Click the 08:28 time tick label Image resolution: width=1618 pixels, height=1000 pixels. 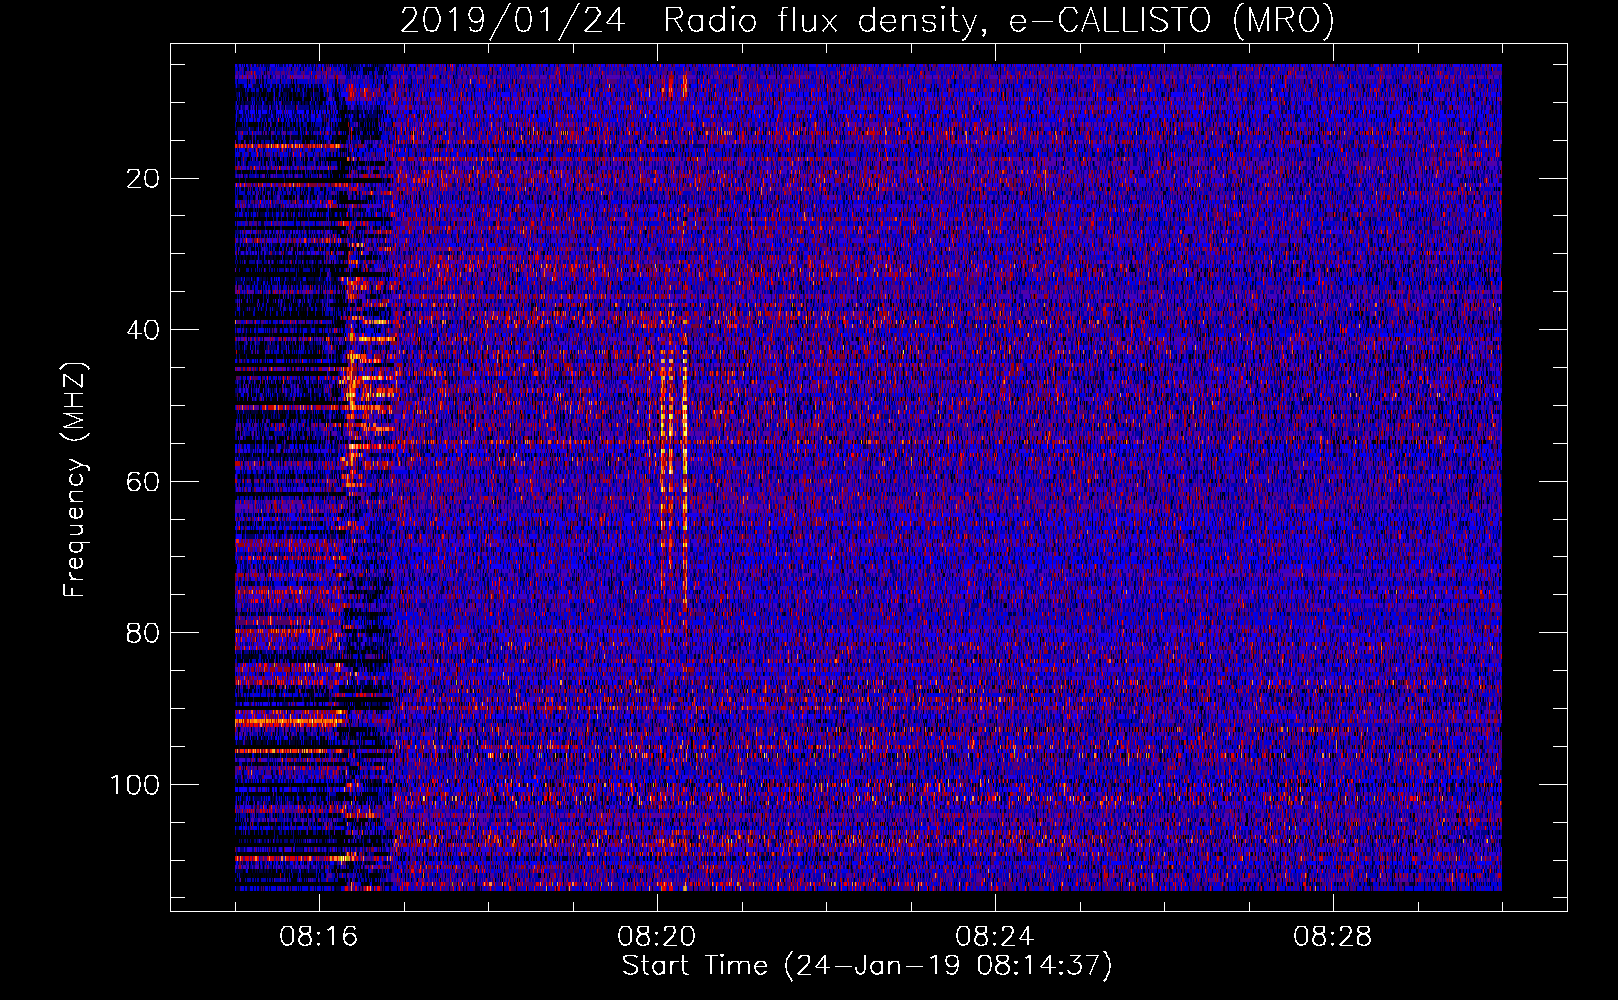(x=1333, y=937)
